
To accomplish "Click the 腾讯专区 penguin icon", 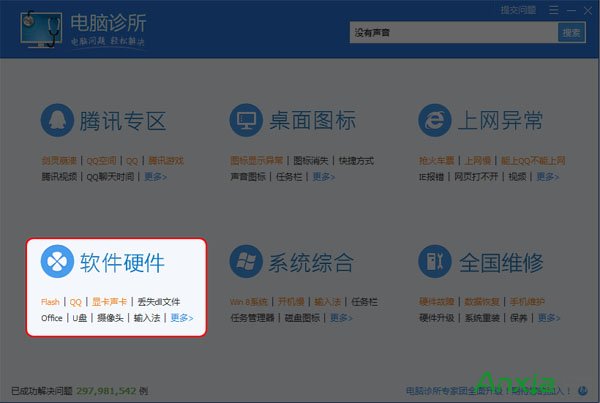I will coord(57,121).
